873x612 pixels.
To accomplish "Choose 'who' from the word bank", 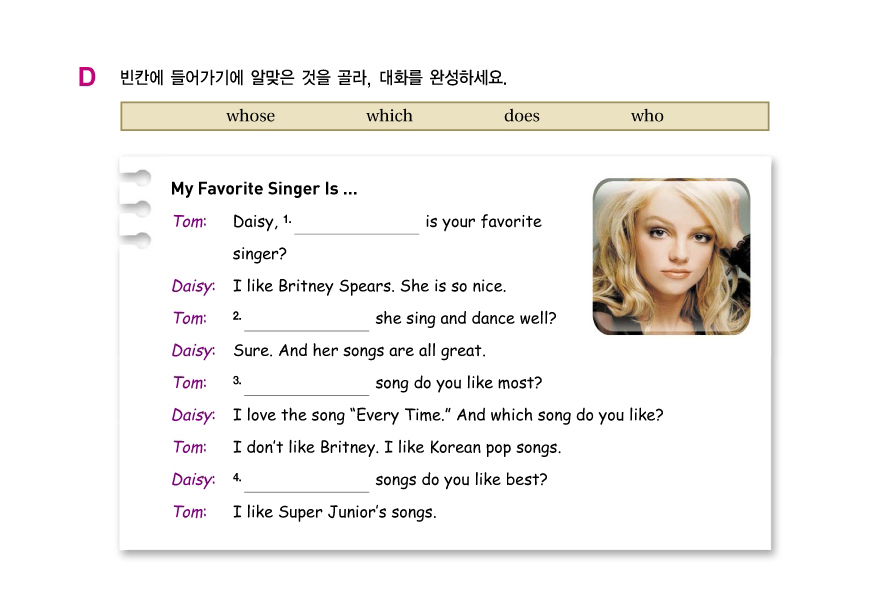I will [x=647, y=116].
